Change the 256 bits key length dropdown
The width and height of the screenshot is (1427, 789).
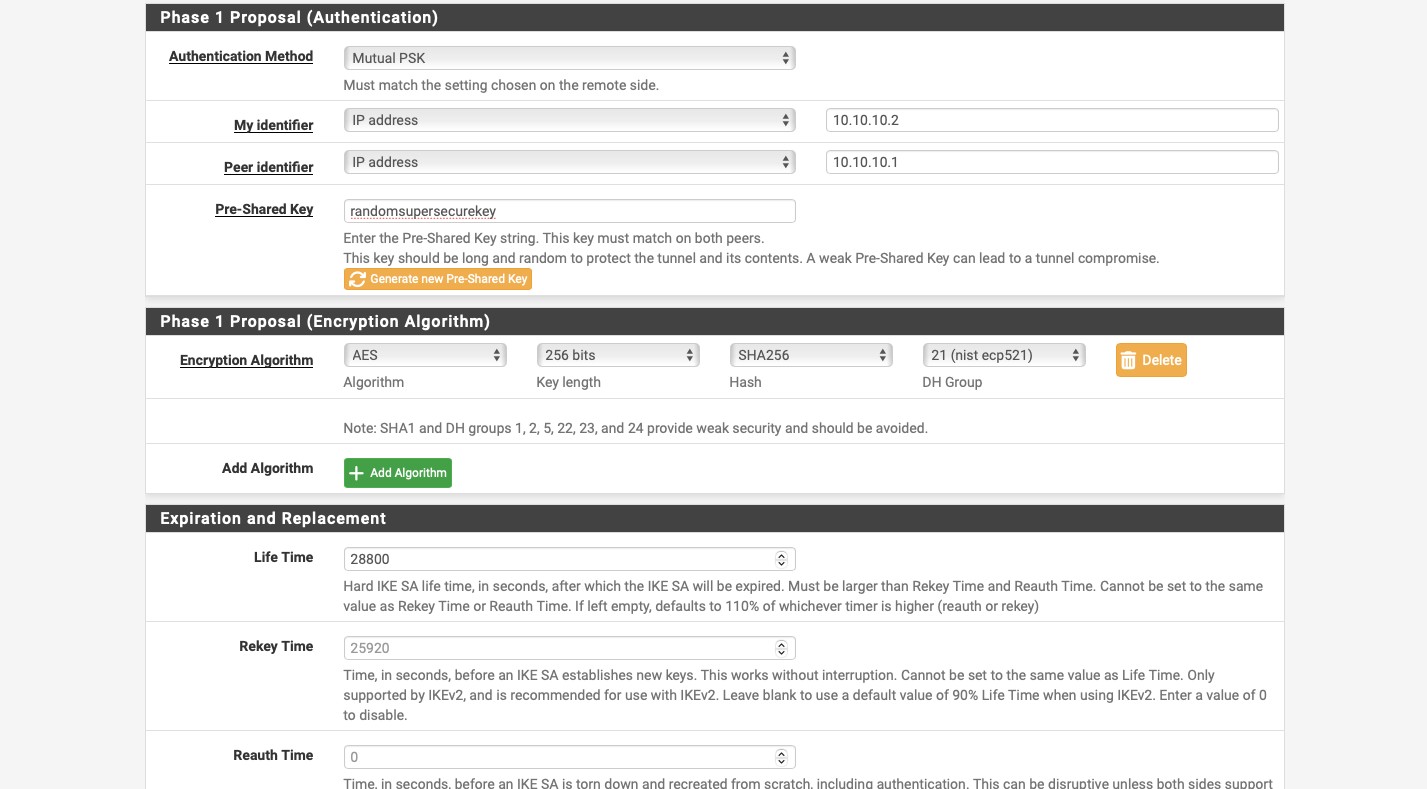pyautogui.click(x=617, y=355)
